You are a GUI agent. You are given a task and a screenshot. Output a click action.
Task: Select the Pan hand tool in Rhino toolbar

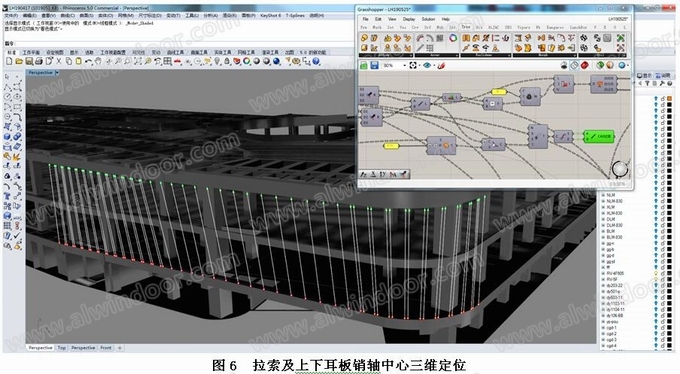(x=98, y=62)
